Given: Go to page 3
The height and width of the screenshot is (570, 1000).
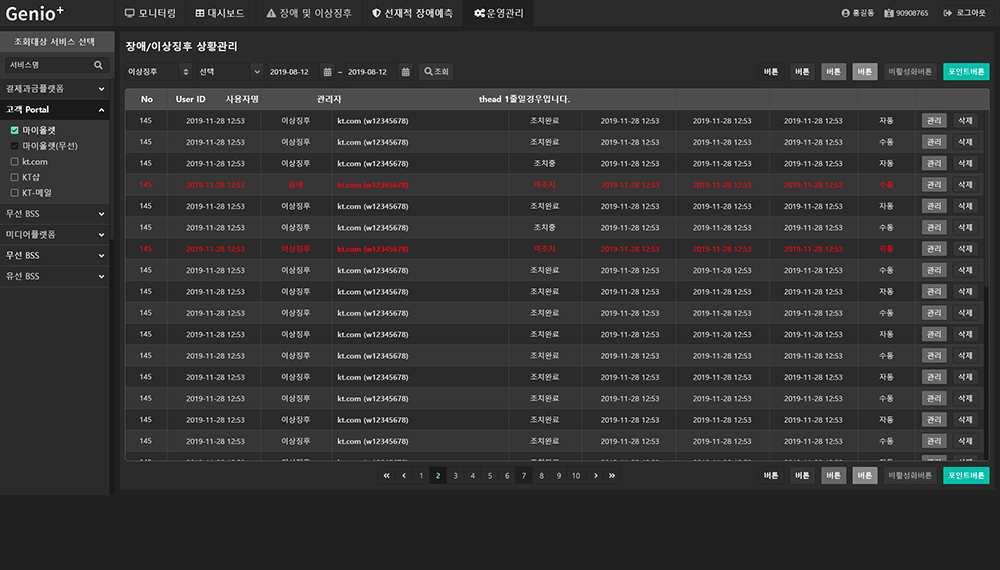Looking at the screenshot, I should [455, 476].
